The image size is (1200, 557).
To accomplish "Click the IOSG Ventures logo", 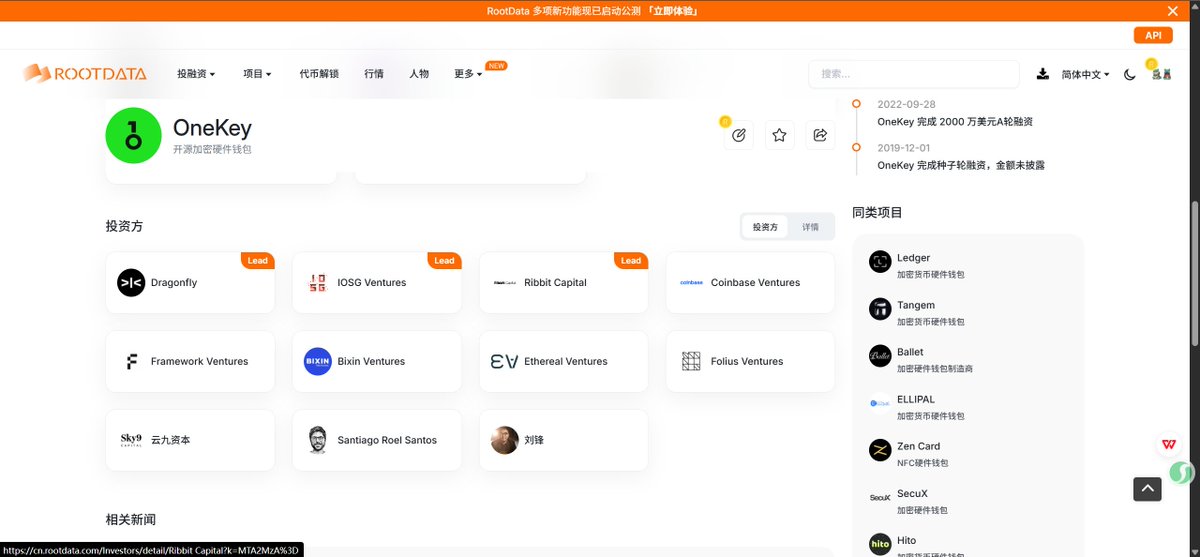I will pyautogui.click(x=317, y=283).
